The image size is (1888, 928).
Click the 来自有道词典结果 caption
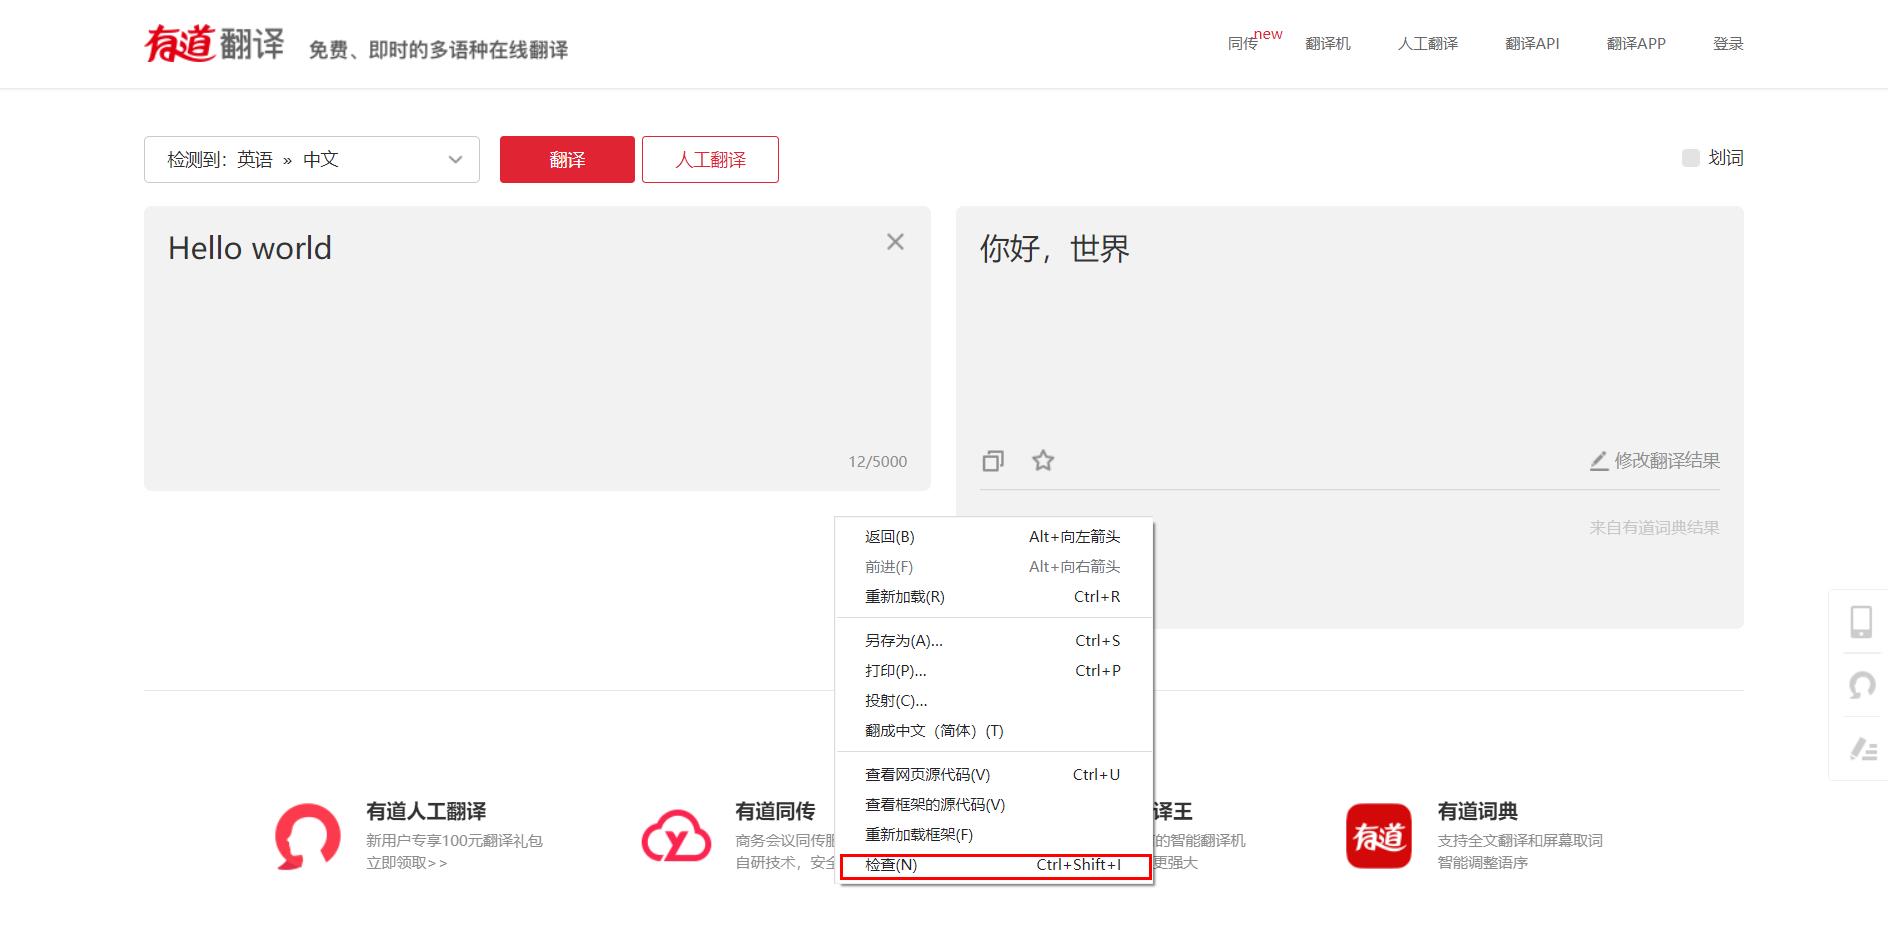point(1655,528)
